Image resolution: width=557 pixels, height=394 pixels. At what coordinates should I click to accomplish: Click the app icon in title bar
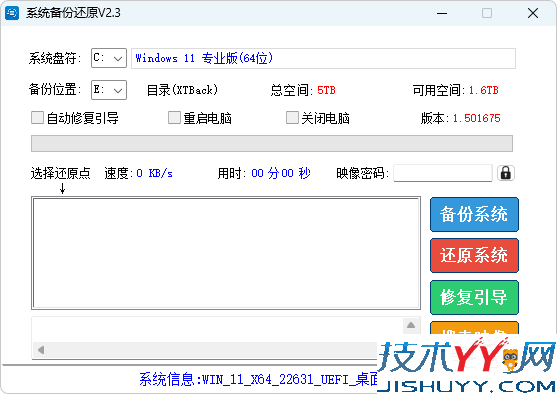pos(12,13)
